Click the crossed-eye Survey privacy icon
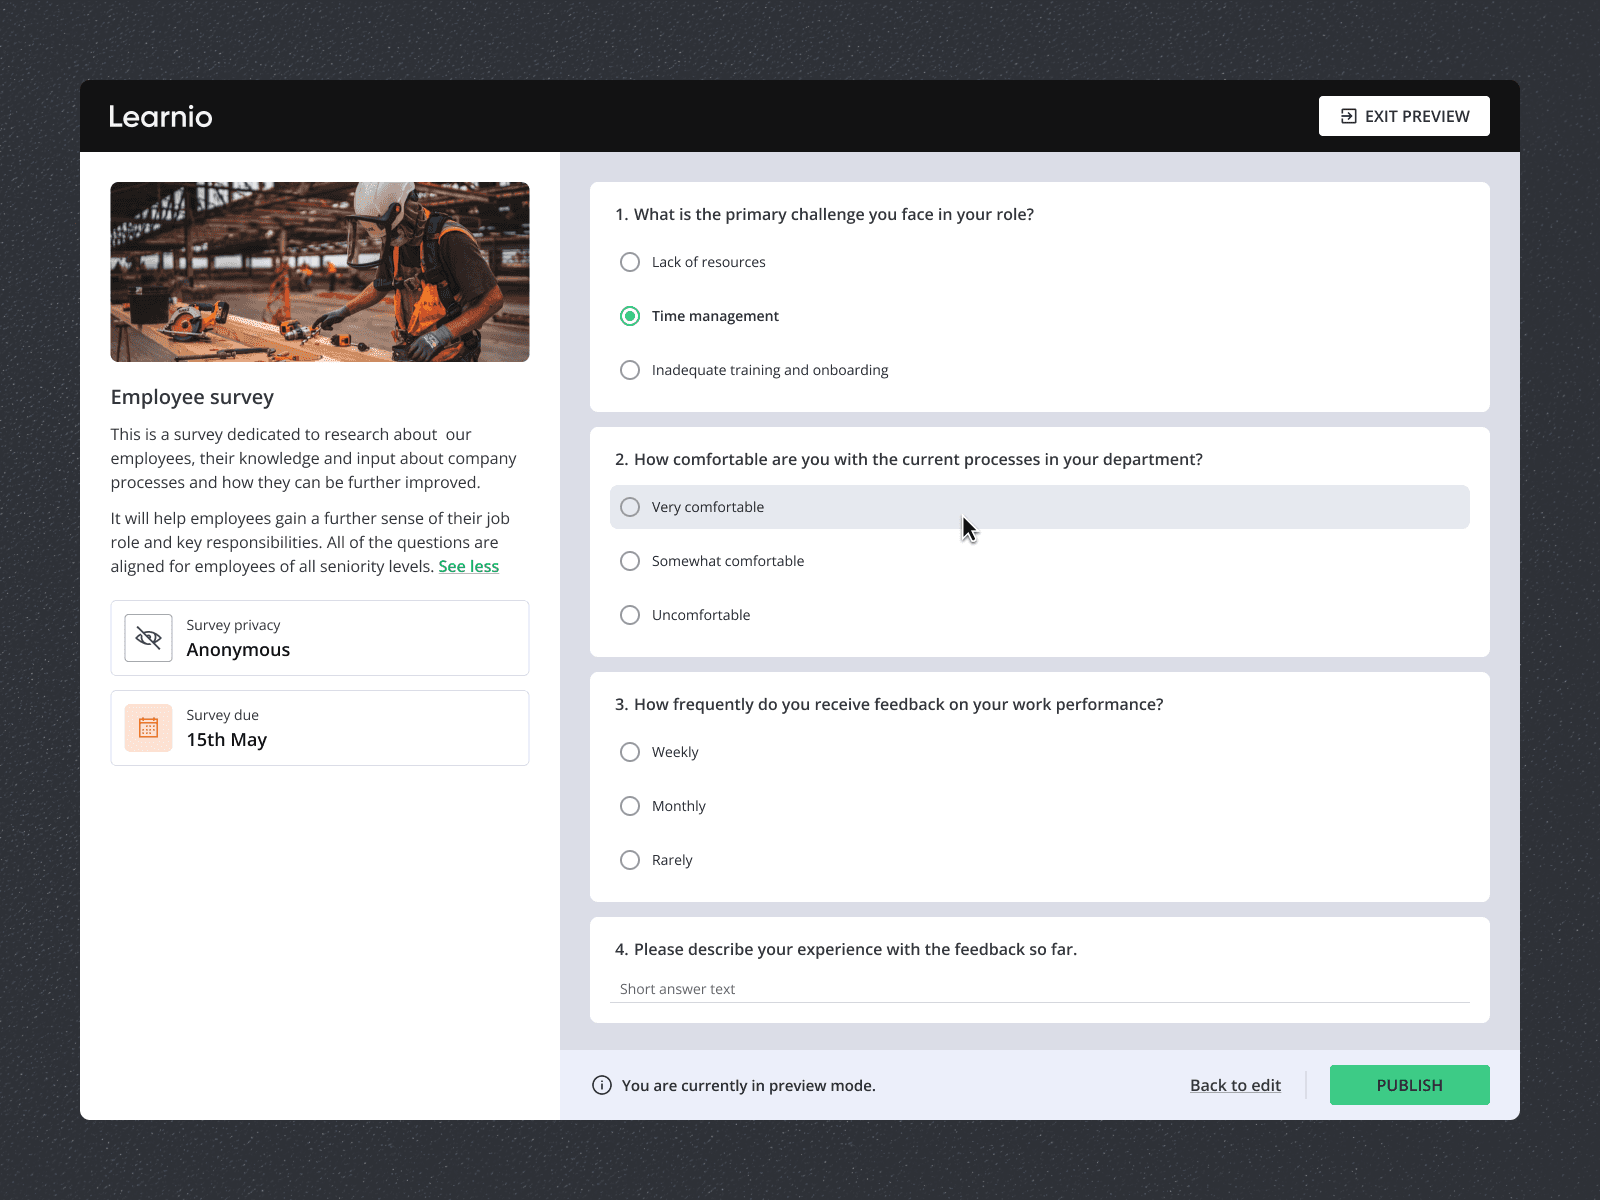 [148, 638]
